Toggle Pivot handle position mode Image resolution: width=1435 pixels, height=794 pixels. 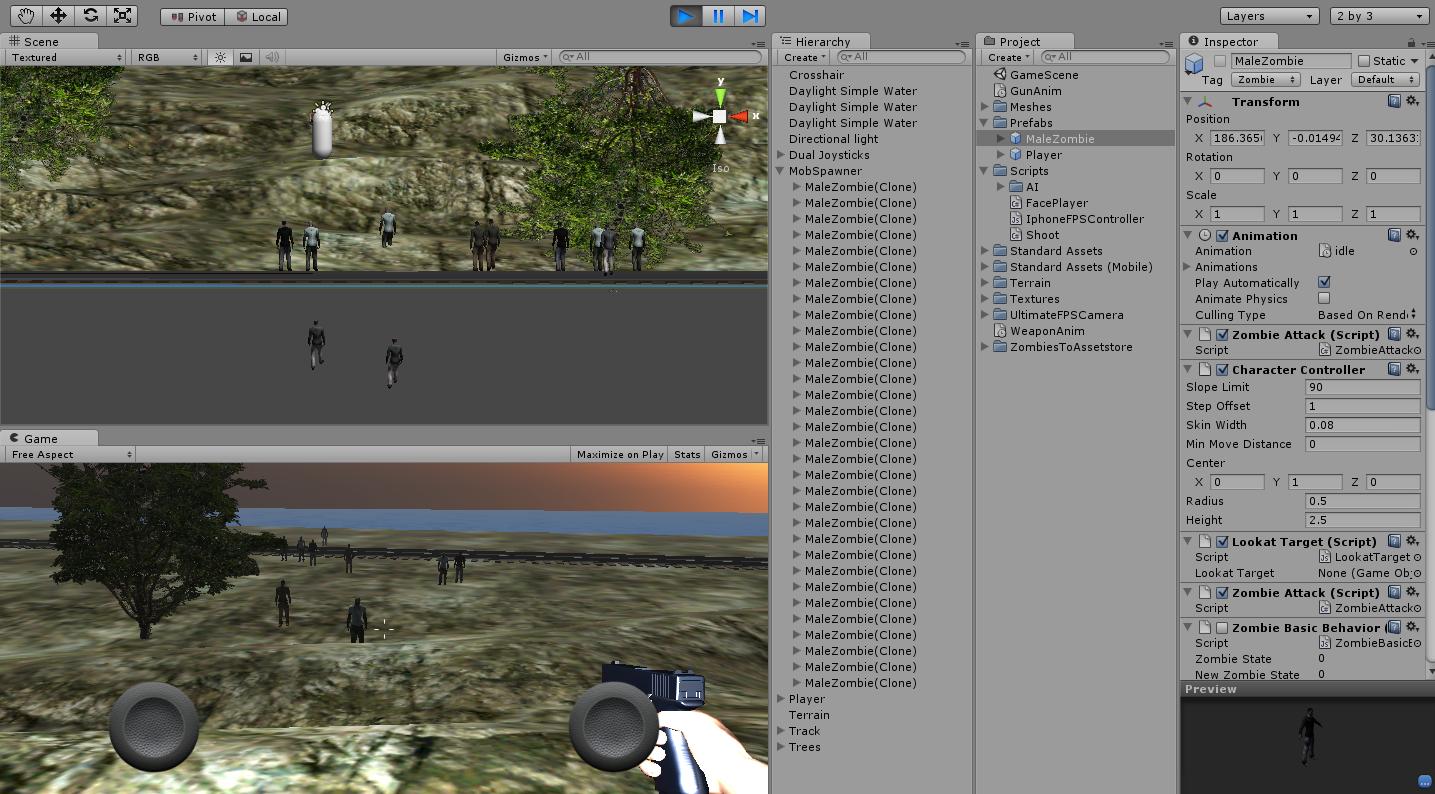coord(194,16)
